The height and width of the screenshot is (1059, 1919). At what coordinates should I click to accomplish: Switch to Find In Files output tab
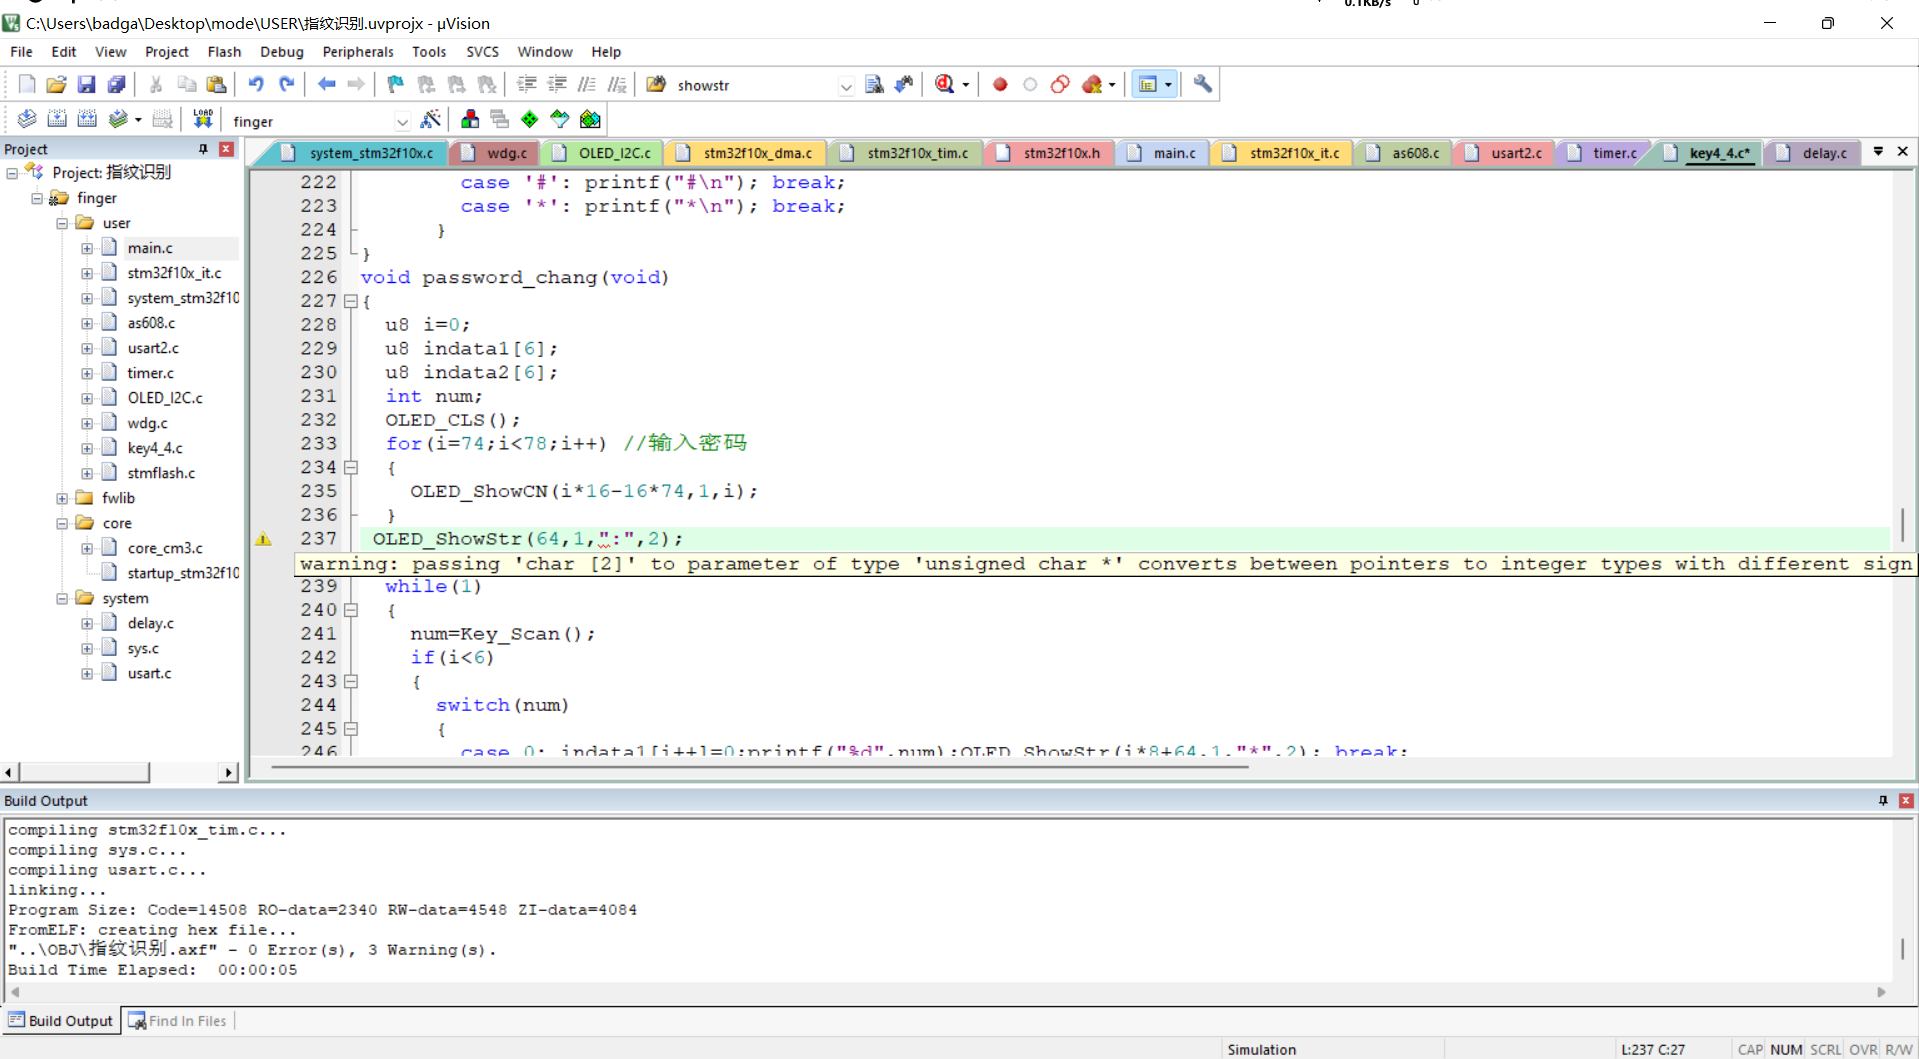[x=179, y=1021]
